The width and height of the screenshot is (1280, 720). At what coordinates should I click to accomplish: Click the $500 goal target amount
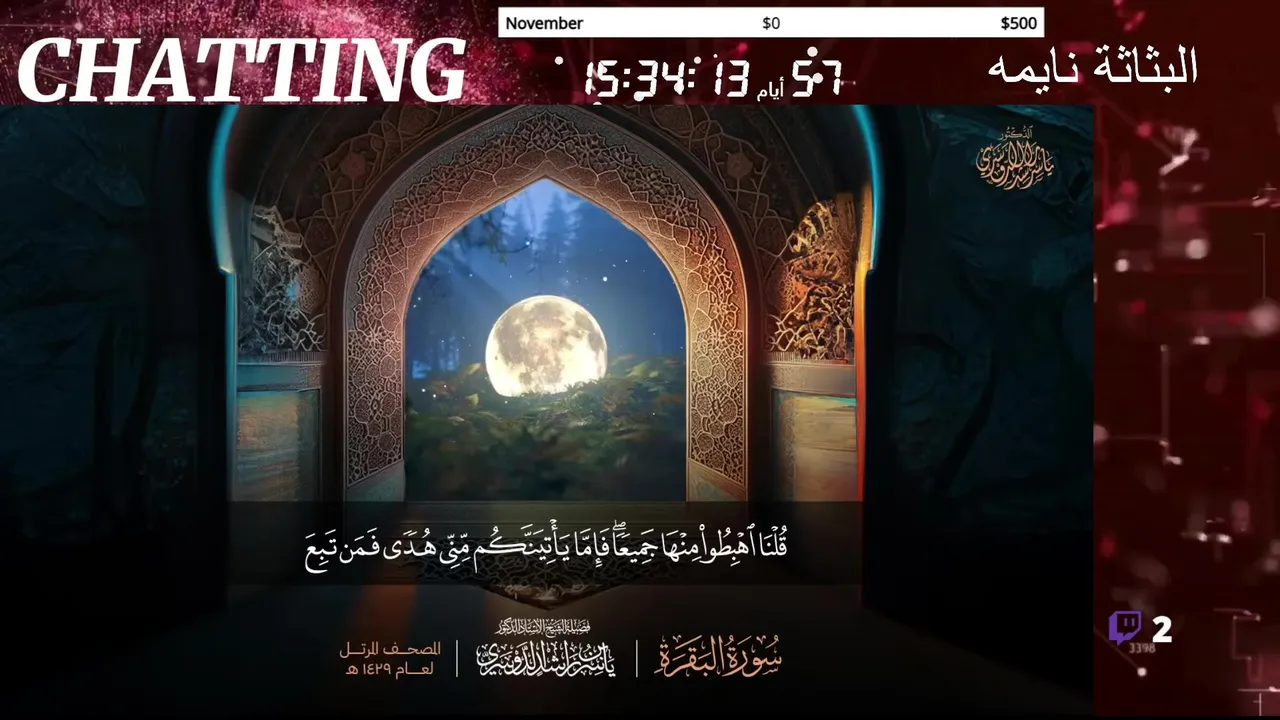click(x=1019, y=23)
